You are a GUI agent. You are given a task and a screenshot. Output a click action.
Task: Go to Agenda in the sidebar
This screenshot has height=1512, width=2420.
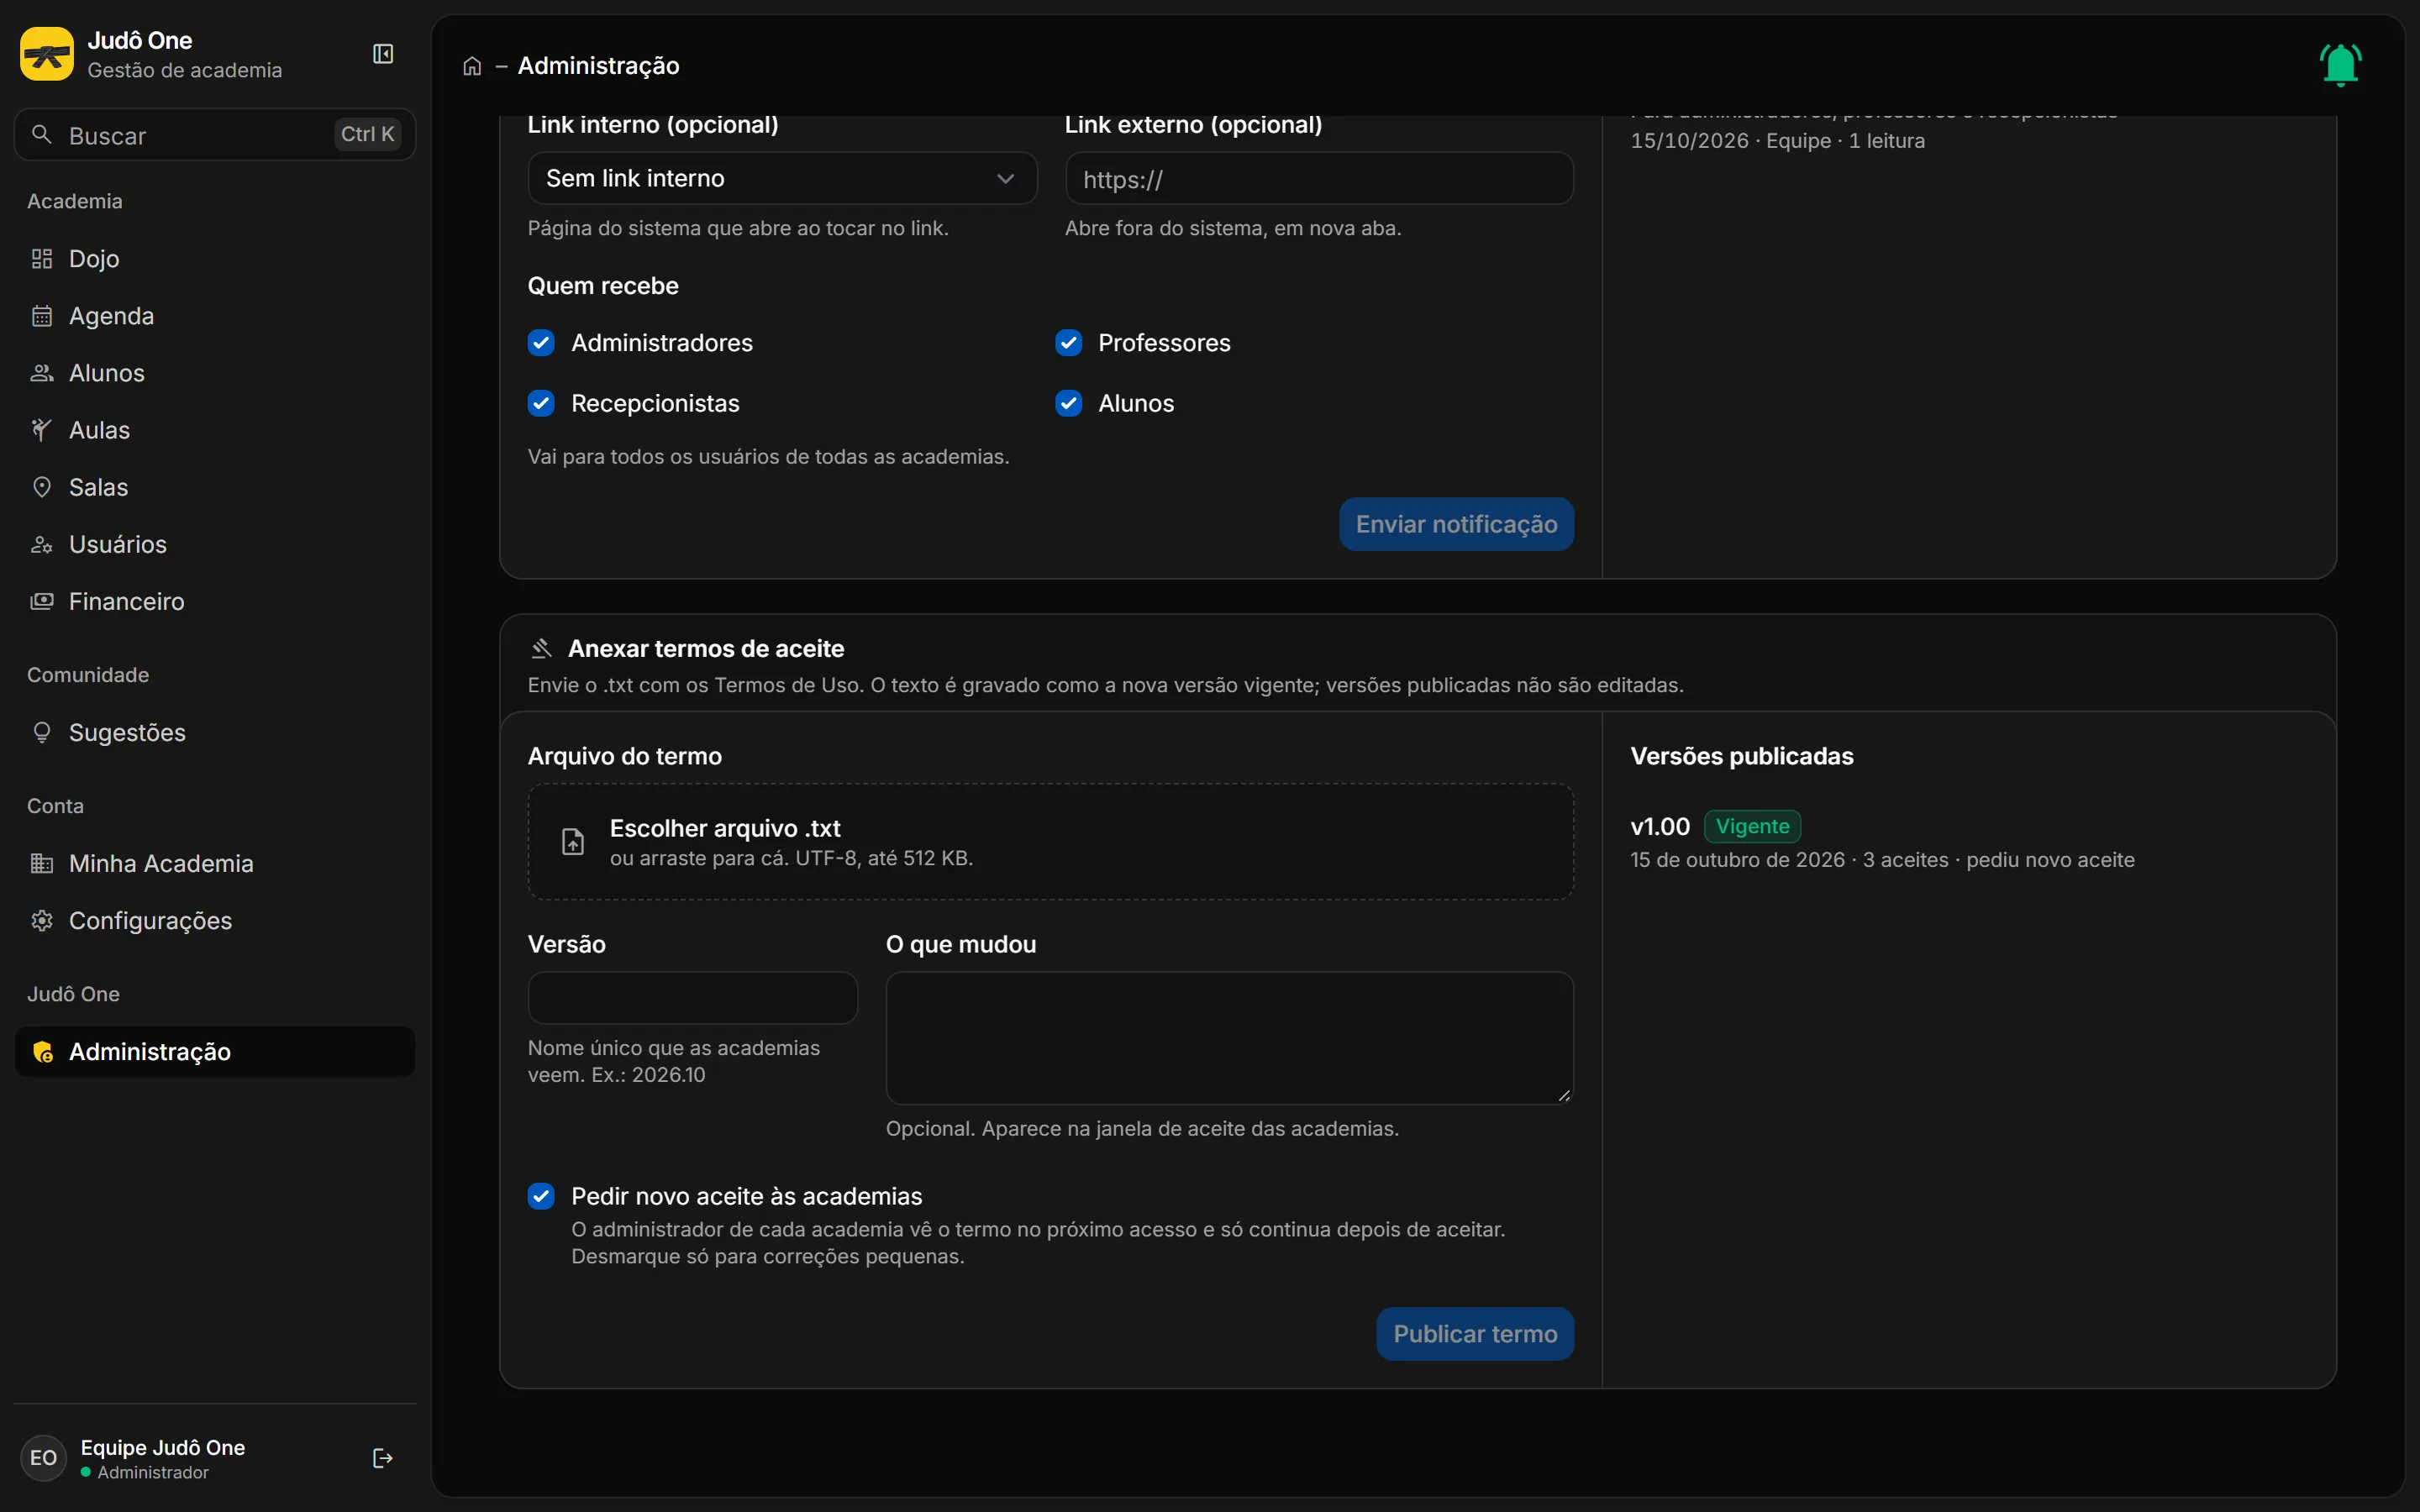(x=215, y=316)
